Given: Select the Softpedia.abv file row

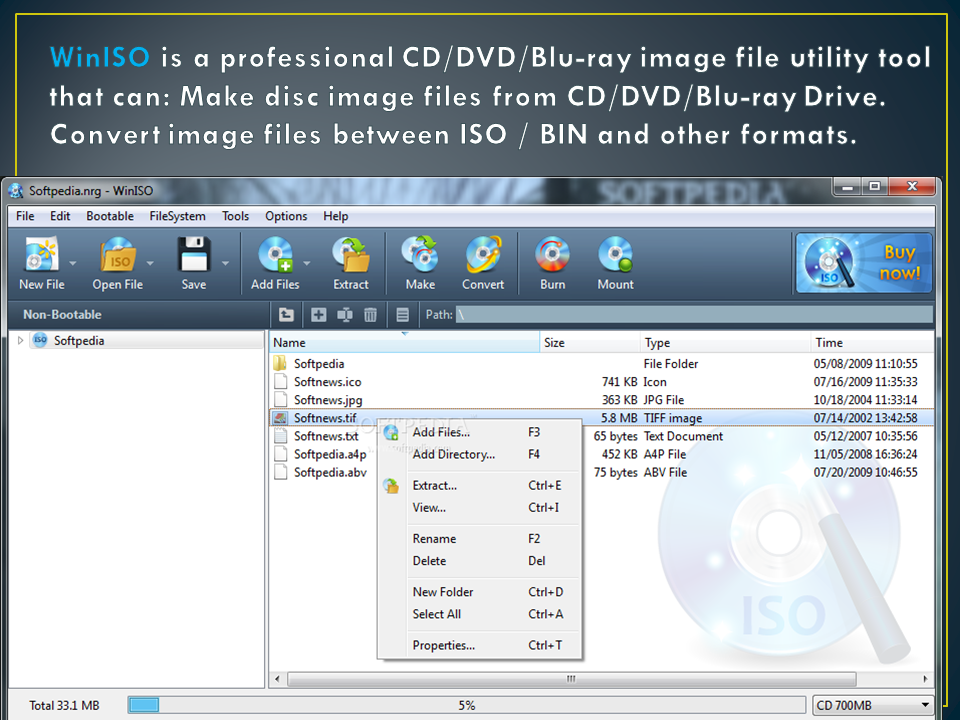Looking at the screenshot, I should click(602, 473).
